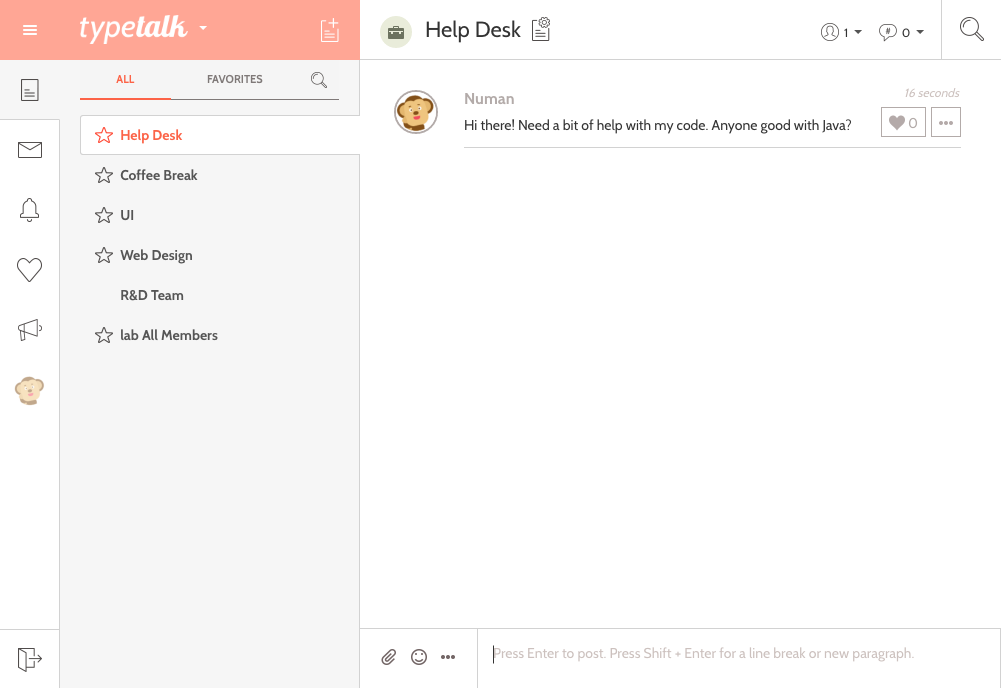Open the typetalk organization dropdown arrow
Image resolution: width=1001 pixels, height=688 pixels.
click(203, 28)
